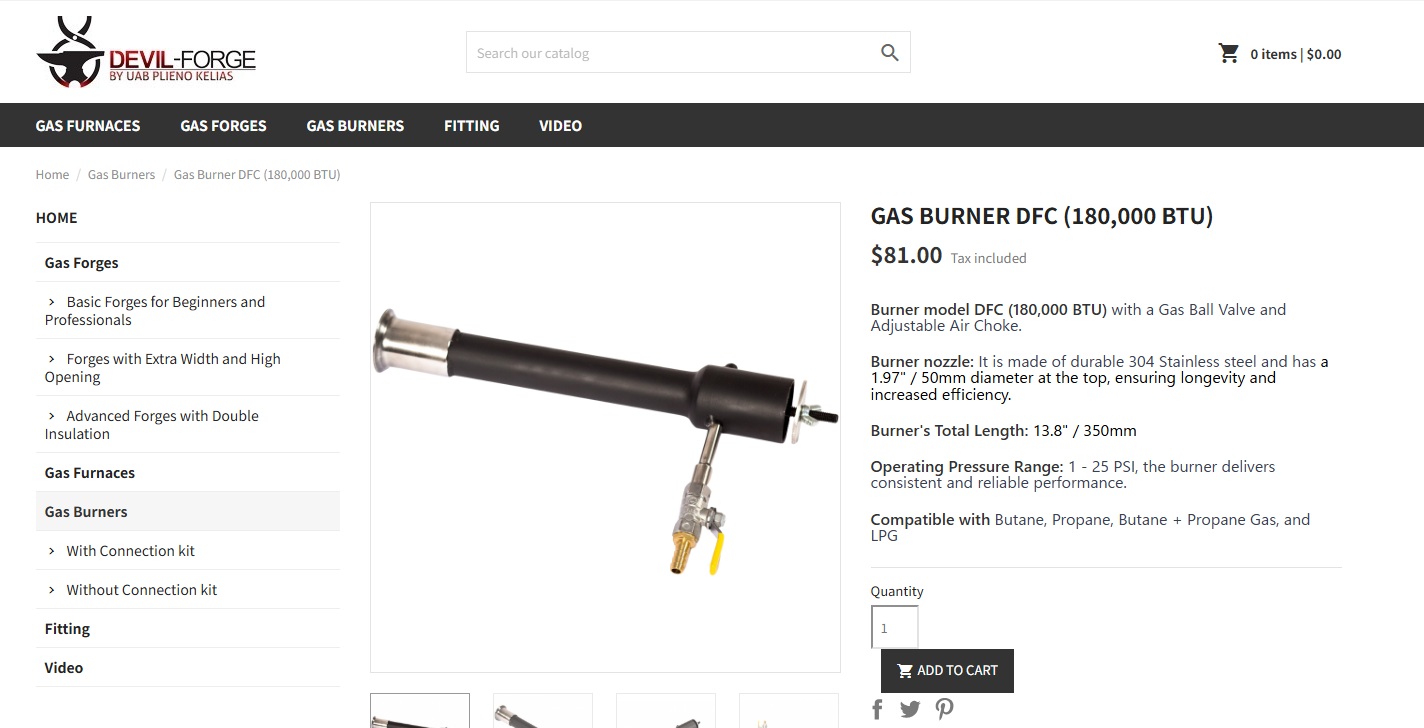Viewport: 1424px width, 728px height.
Task: Expand Forges with Extra Width chevron
Action: click(x=52, y=358)
